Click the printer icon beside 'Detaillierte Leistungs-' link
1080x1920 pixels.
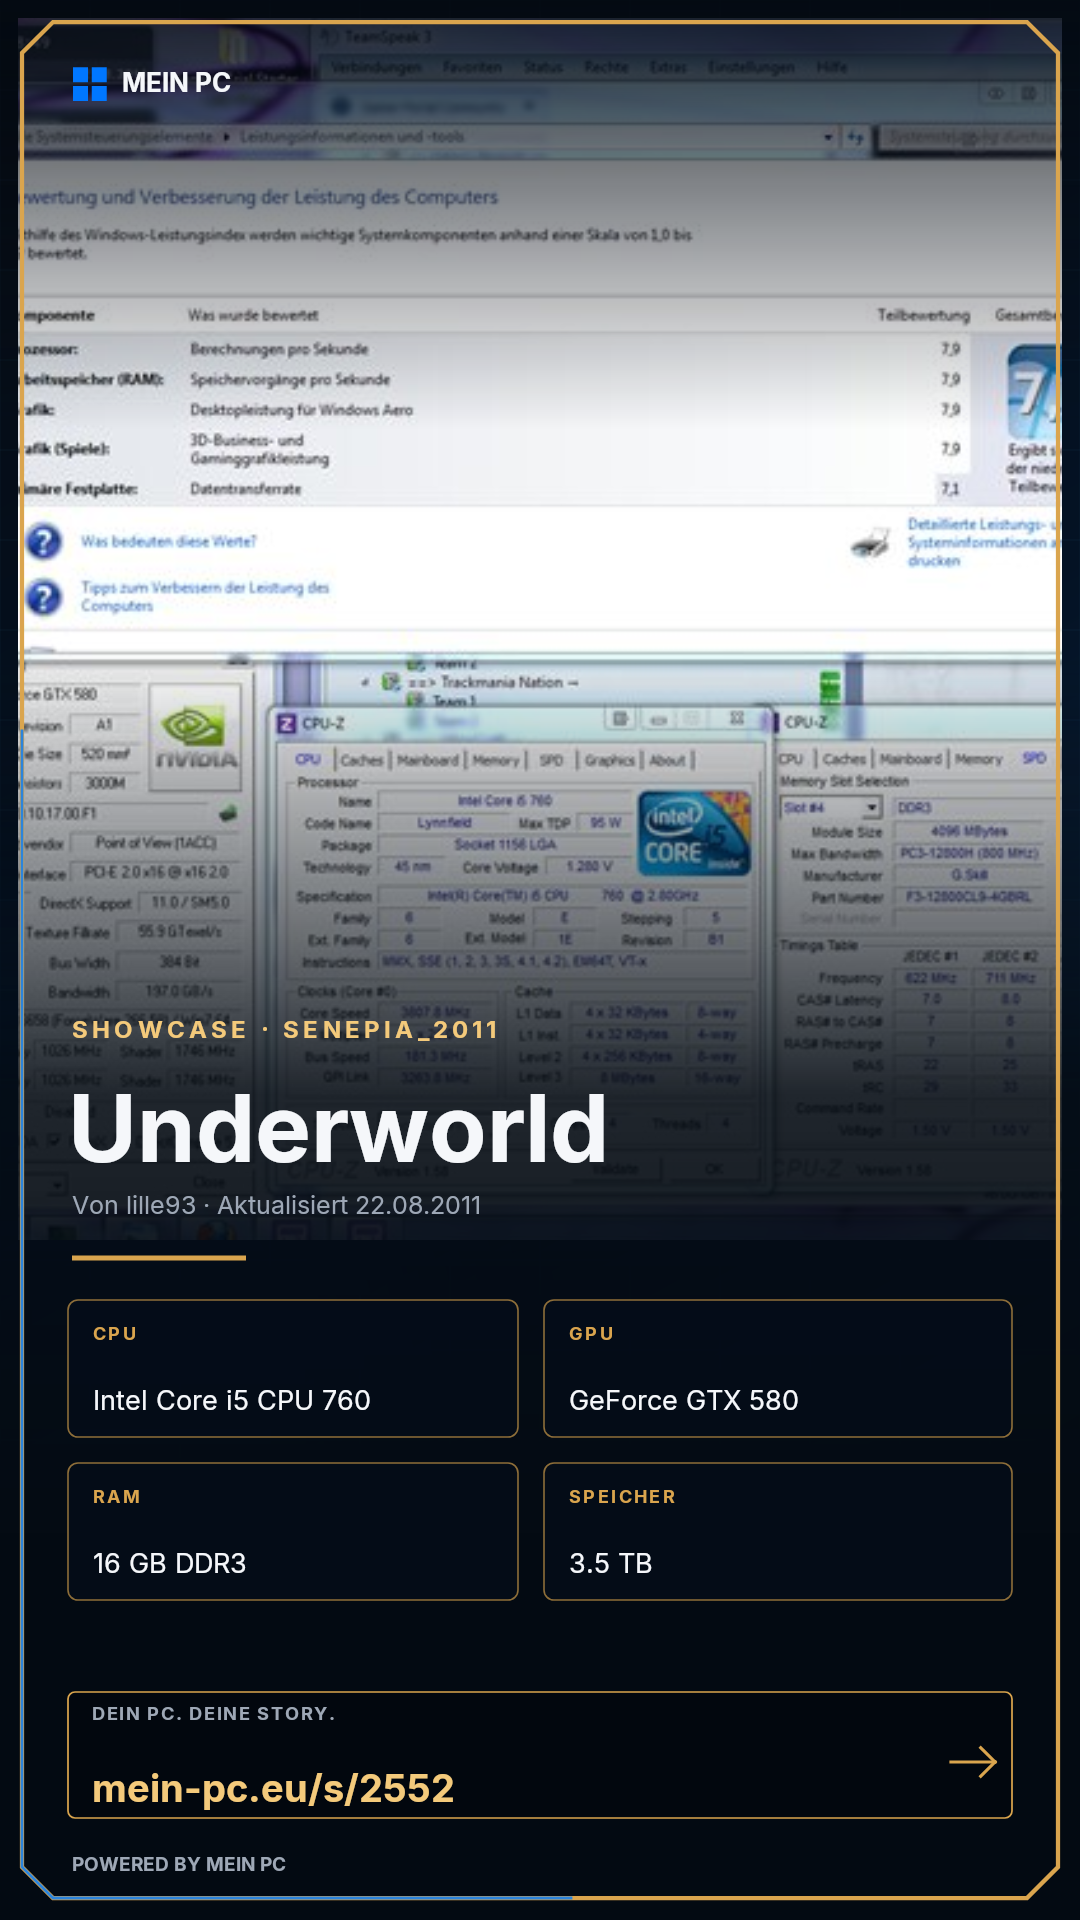(871, 543)
